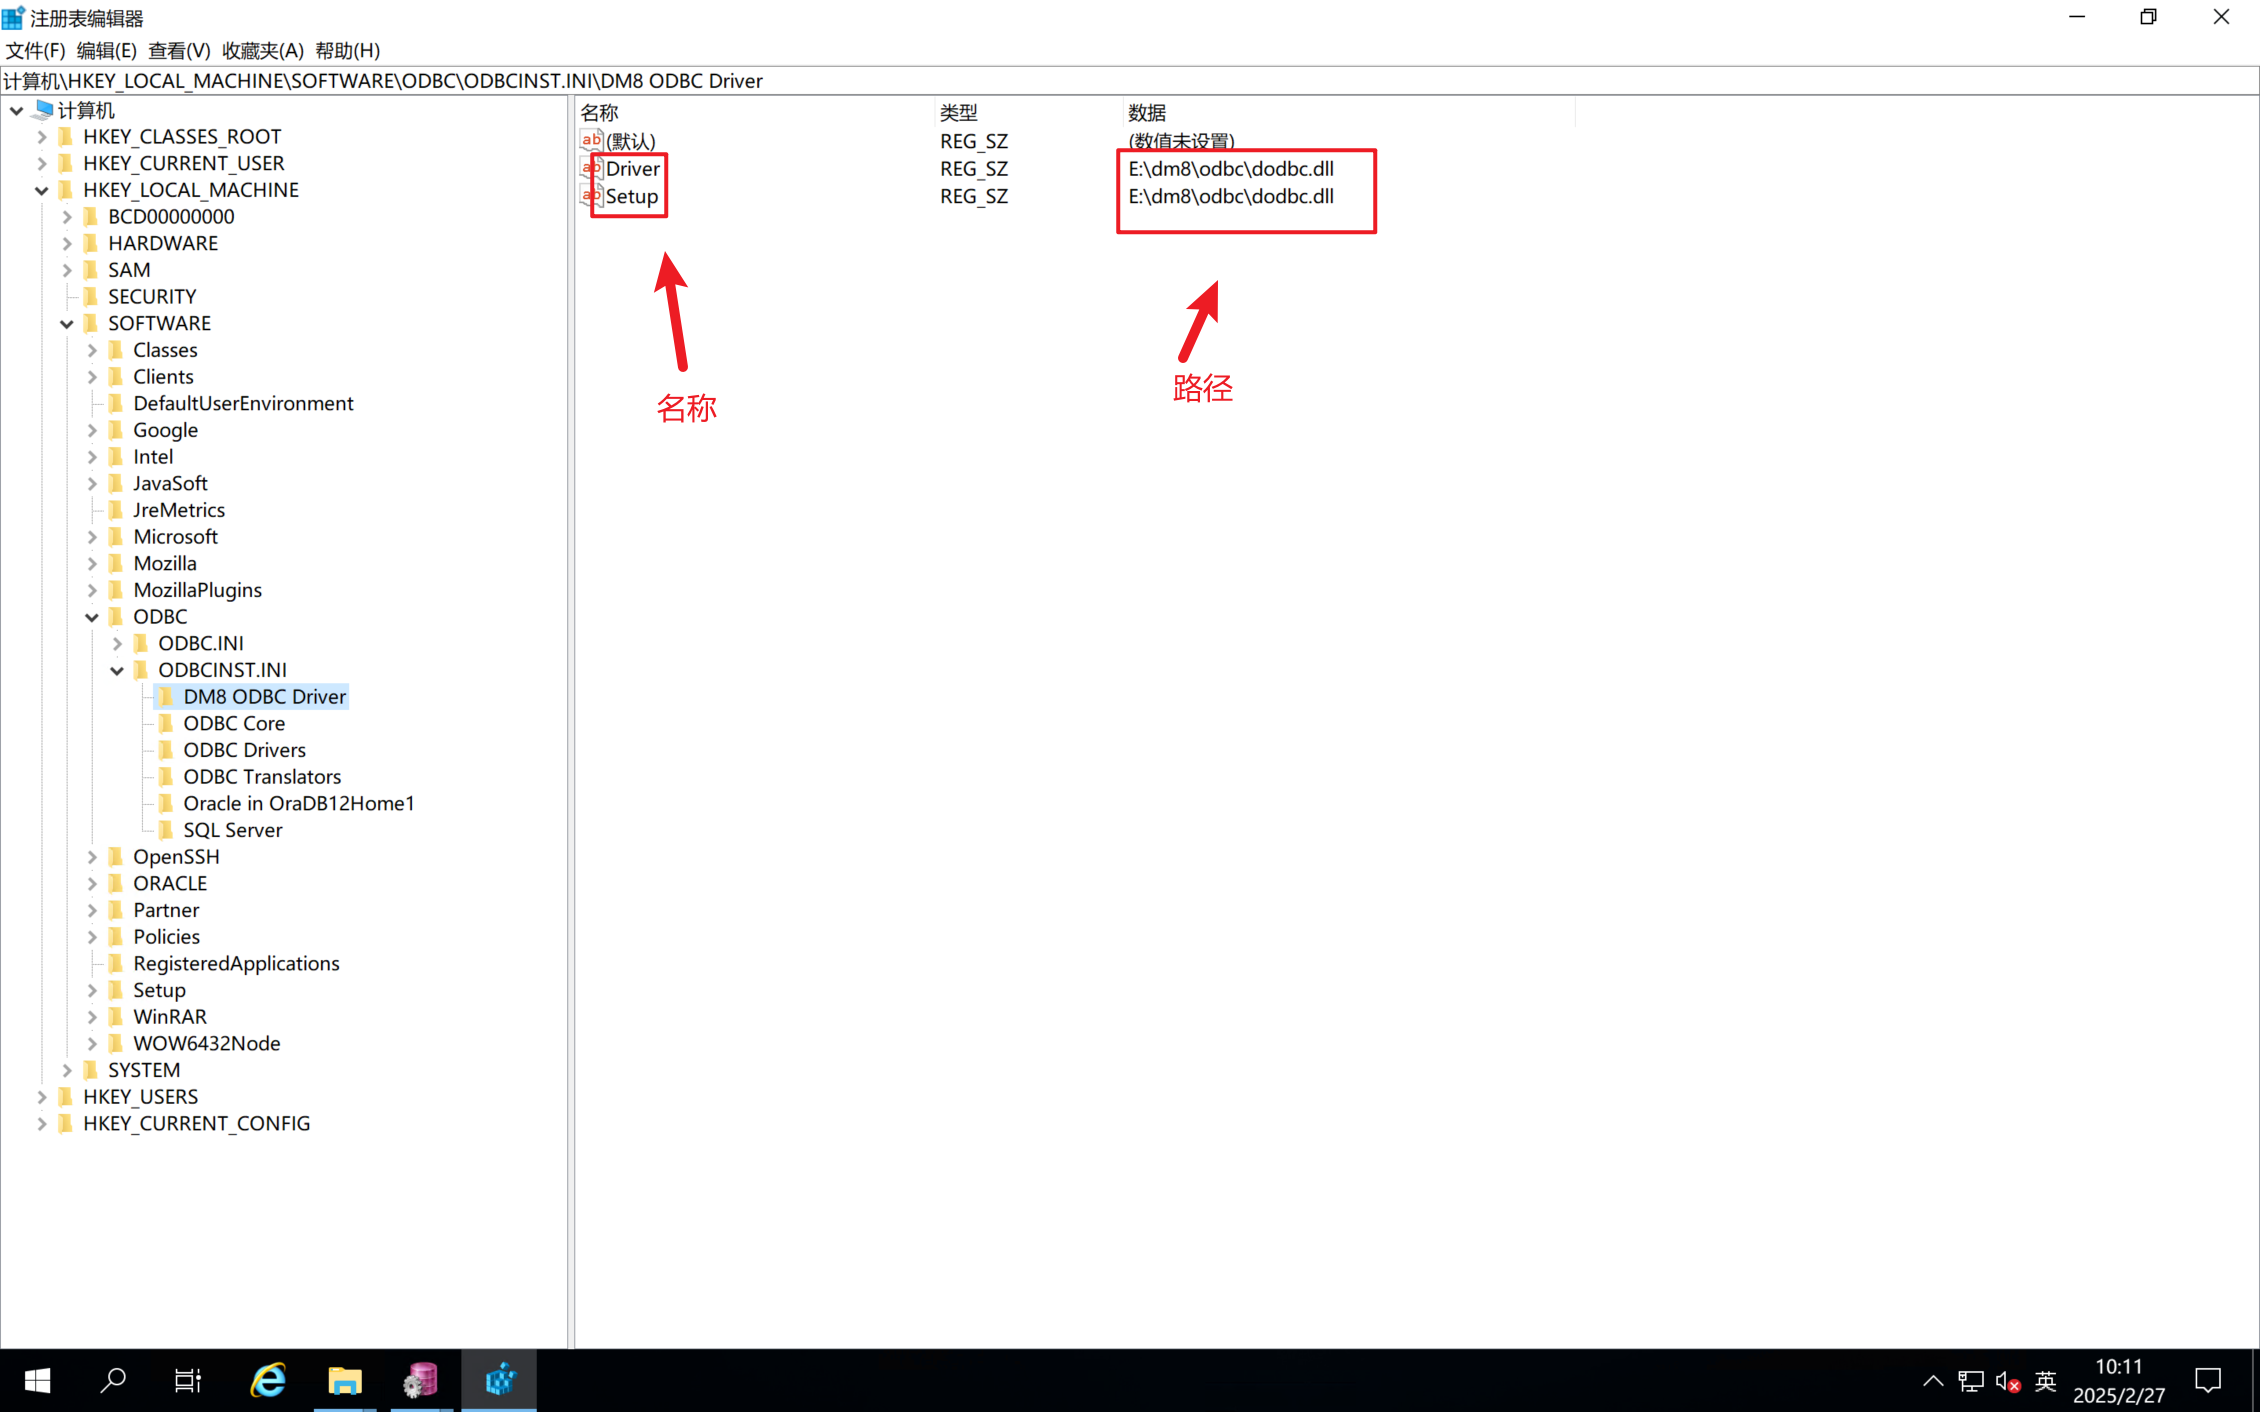Screen dimensions: 2260x1412
Task: Select the RegisteredApplications key
Action: tap(236, 963)
